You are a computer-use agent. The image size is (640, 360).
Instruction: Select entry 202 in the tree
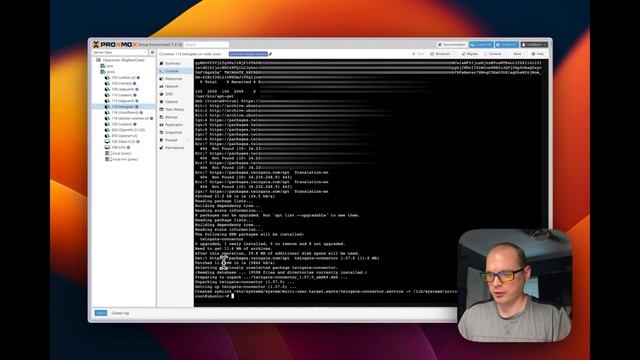(x=125, y=130)
